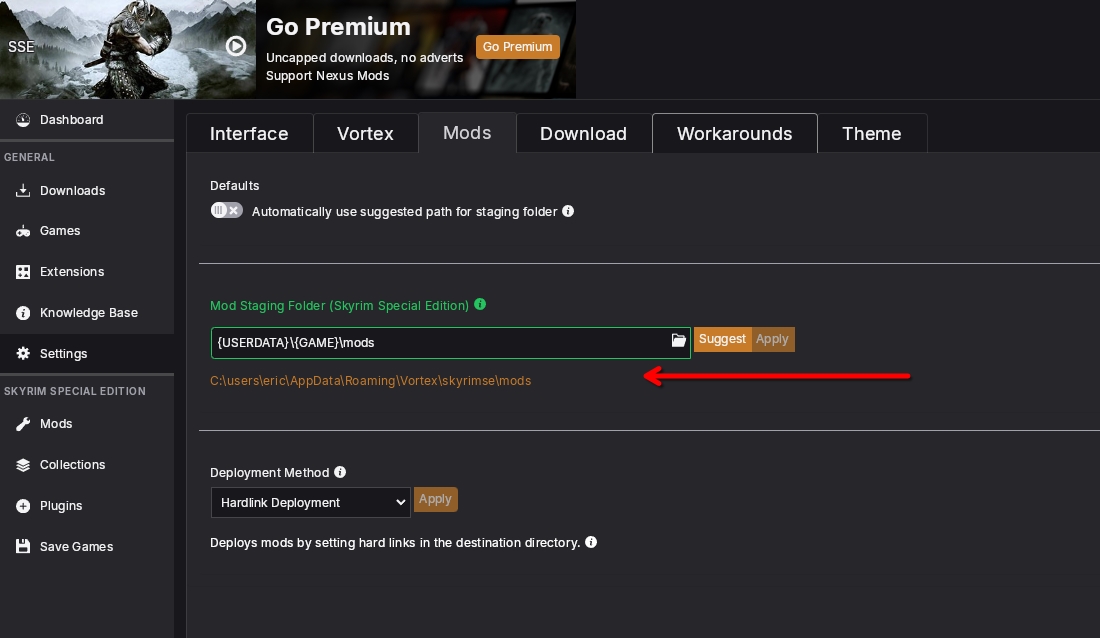This screenshot has height=638, width=1100.
Task: Toggle automatically use suggested staging path
Action: [x=227, y=211]
